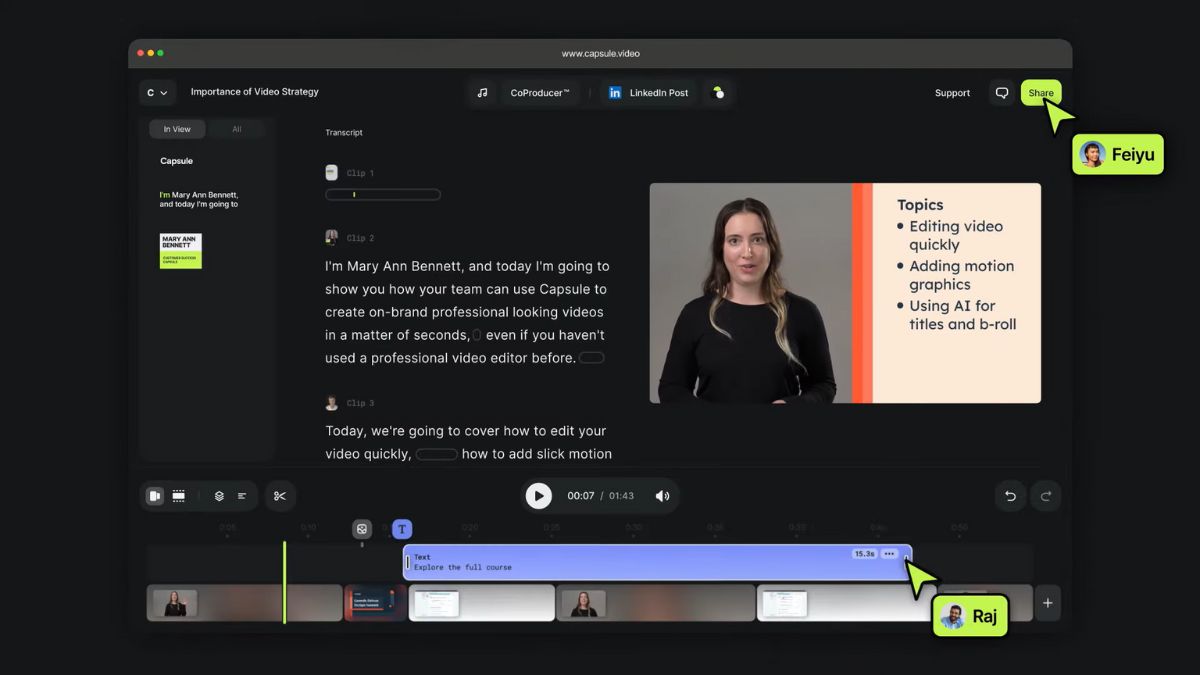1200x675 pixels.
Task: Select the caption overlay in sidebar
Action: (x=199, y=199)
